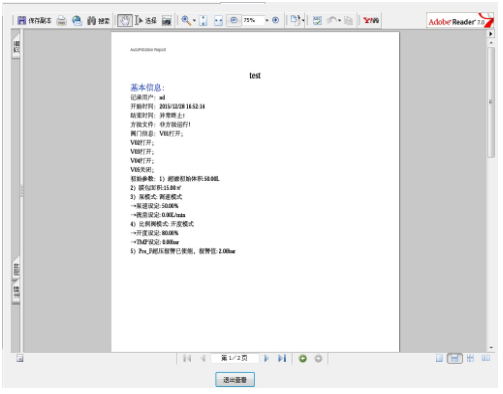Click the copy pages icon in toolbar

click(x=348, y=21)
